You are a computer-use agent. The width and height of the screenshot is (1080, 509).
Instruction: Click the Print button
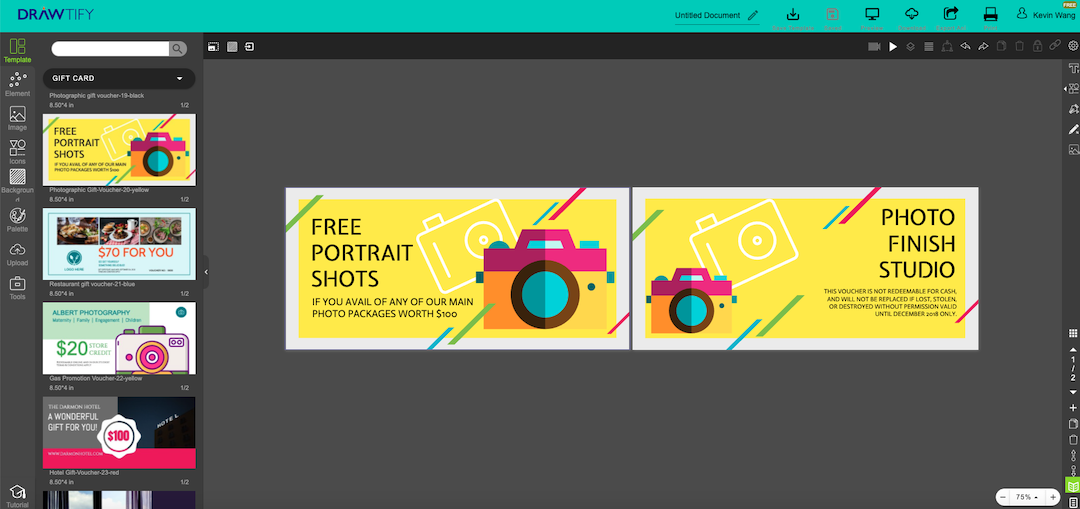click(990, 18)
